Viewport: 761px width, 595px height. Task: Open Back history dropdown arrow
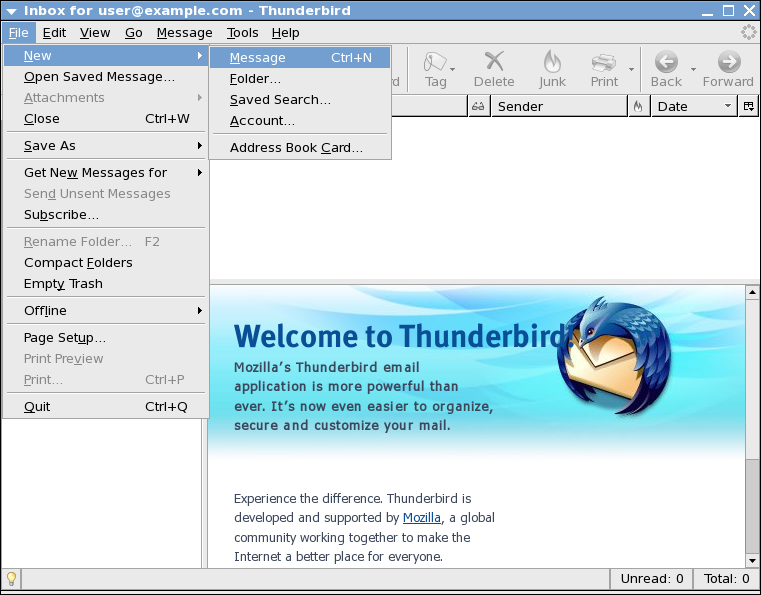point(694,69)
